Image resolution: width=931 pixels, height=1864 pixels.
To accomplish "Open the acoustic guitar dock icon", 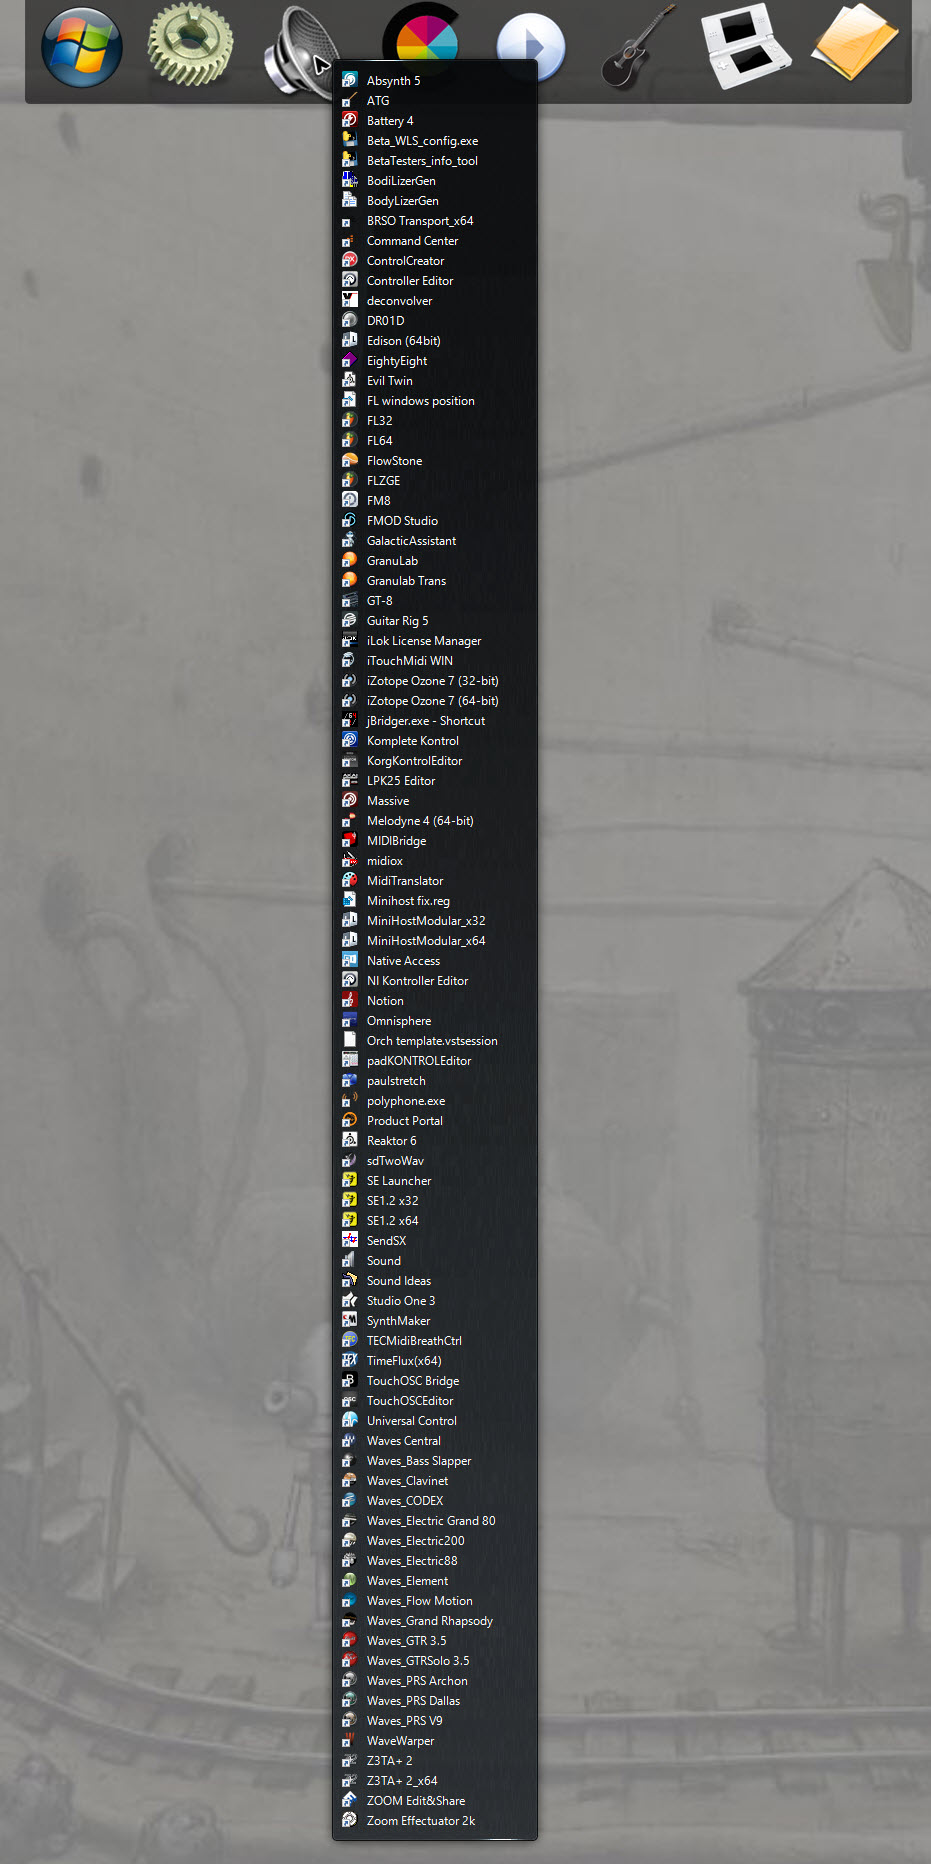I will [637, 47].
